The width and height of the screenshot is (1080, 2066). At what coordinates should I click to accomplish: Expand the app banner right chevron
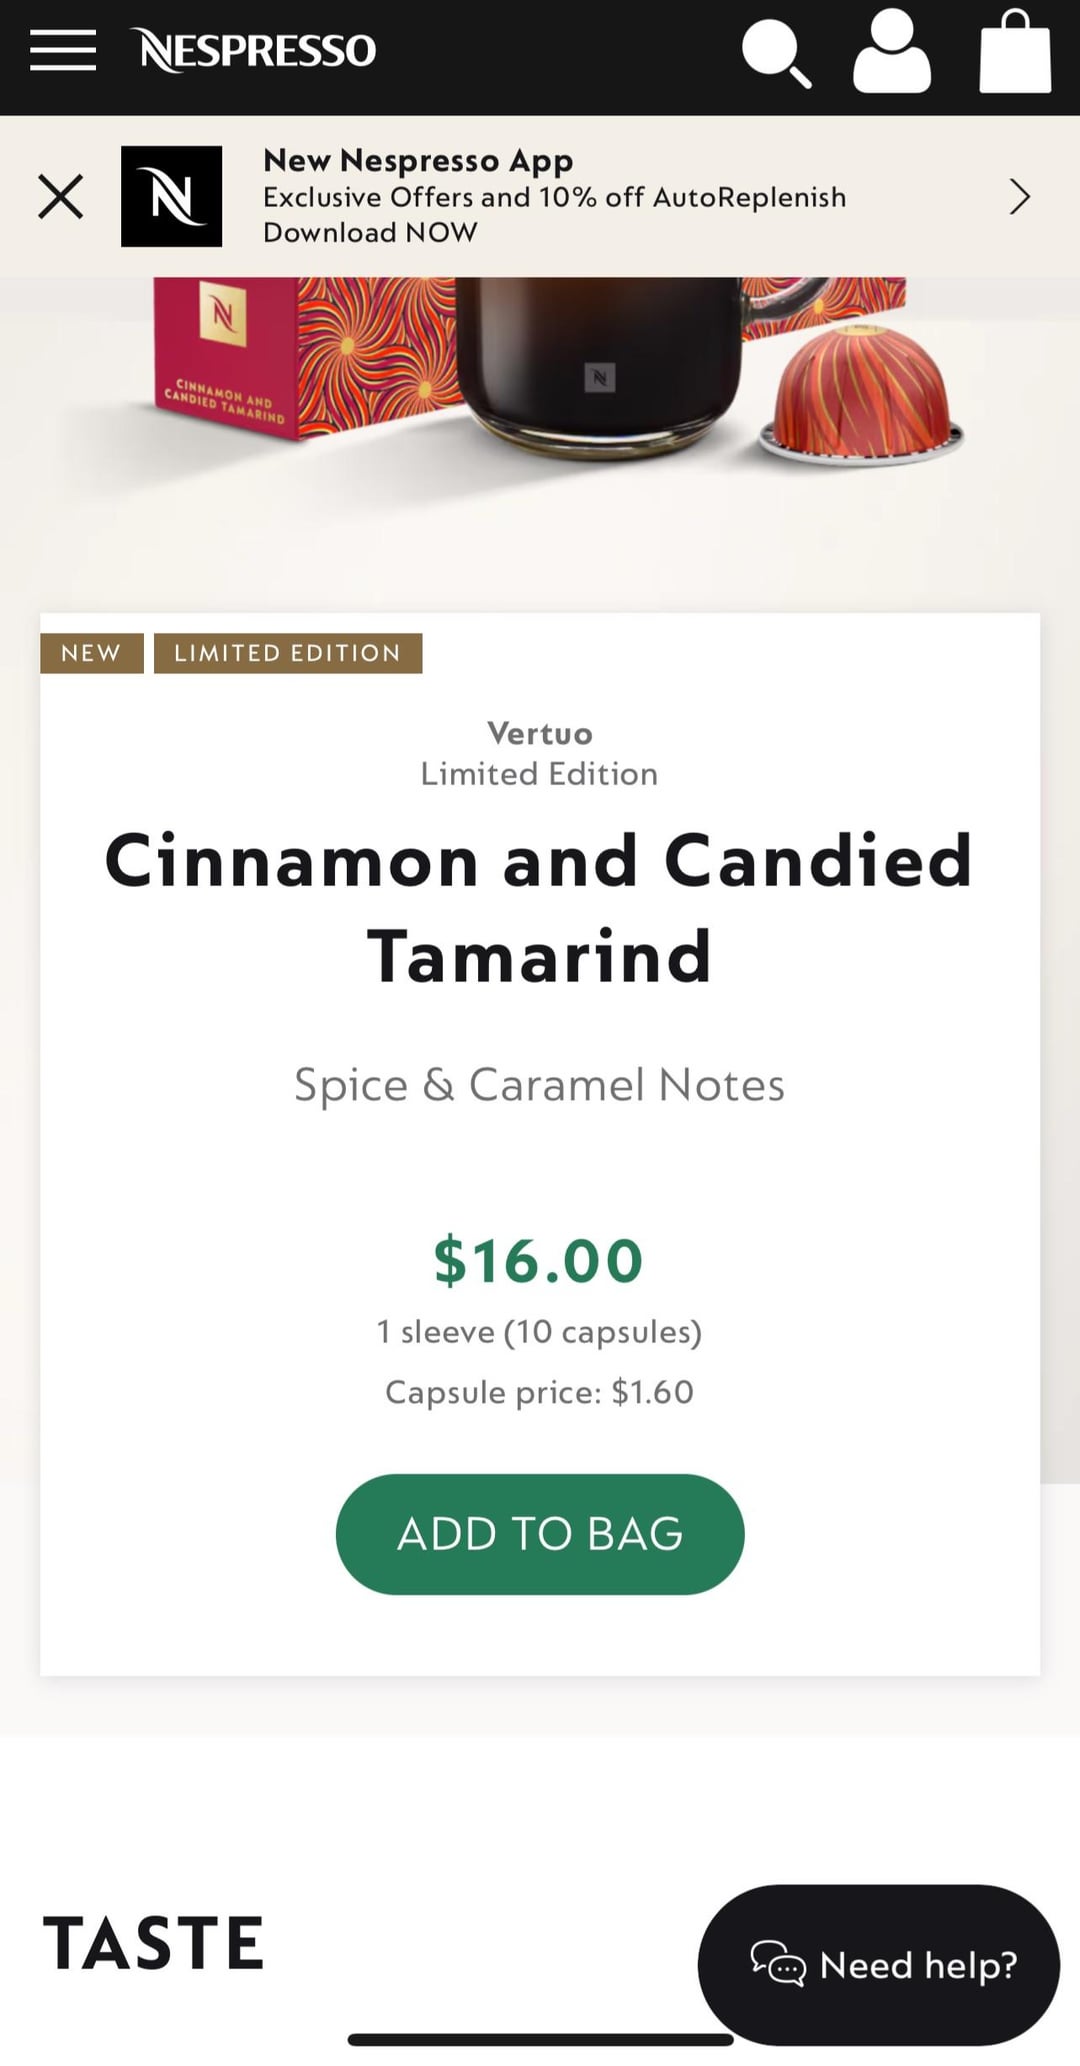pos(1019,197)
